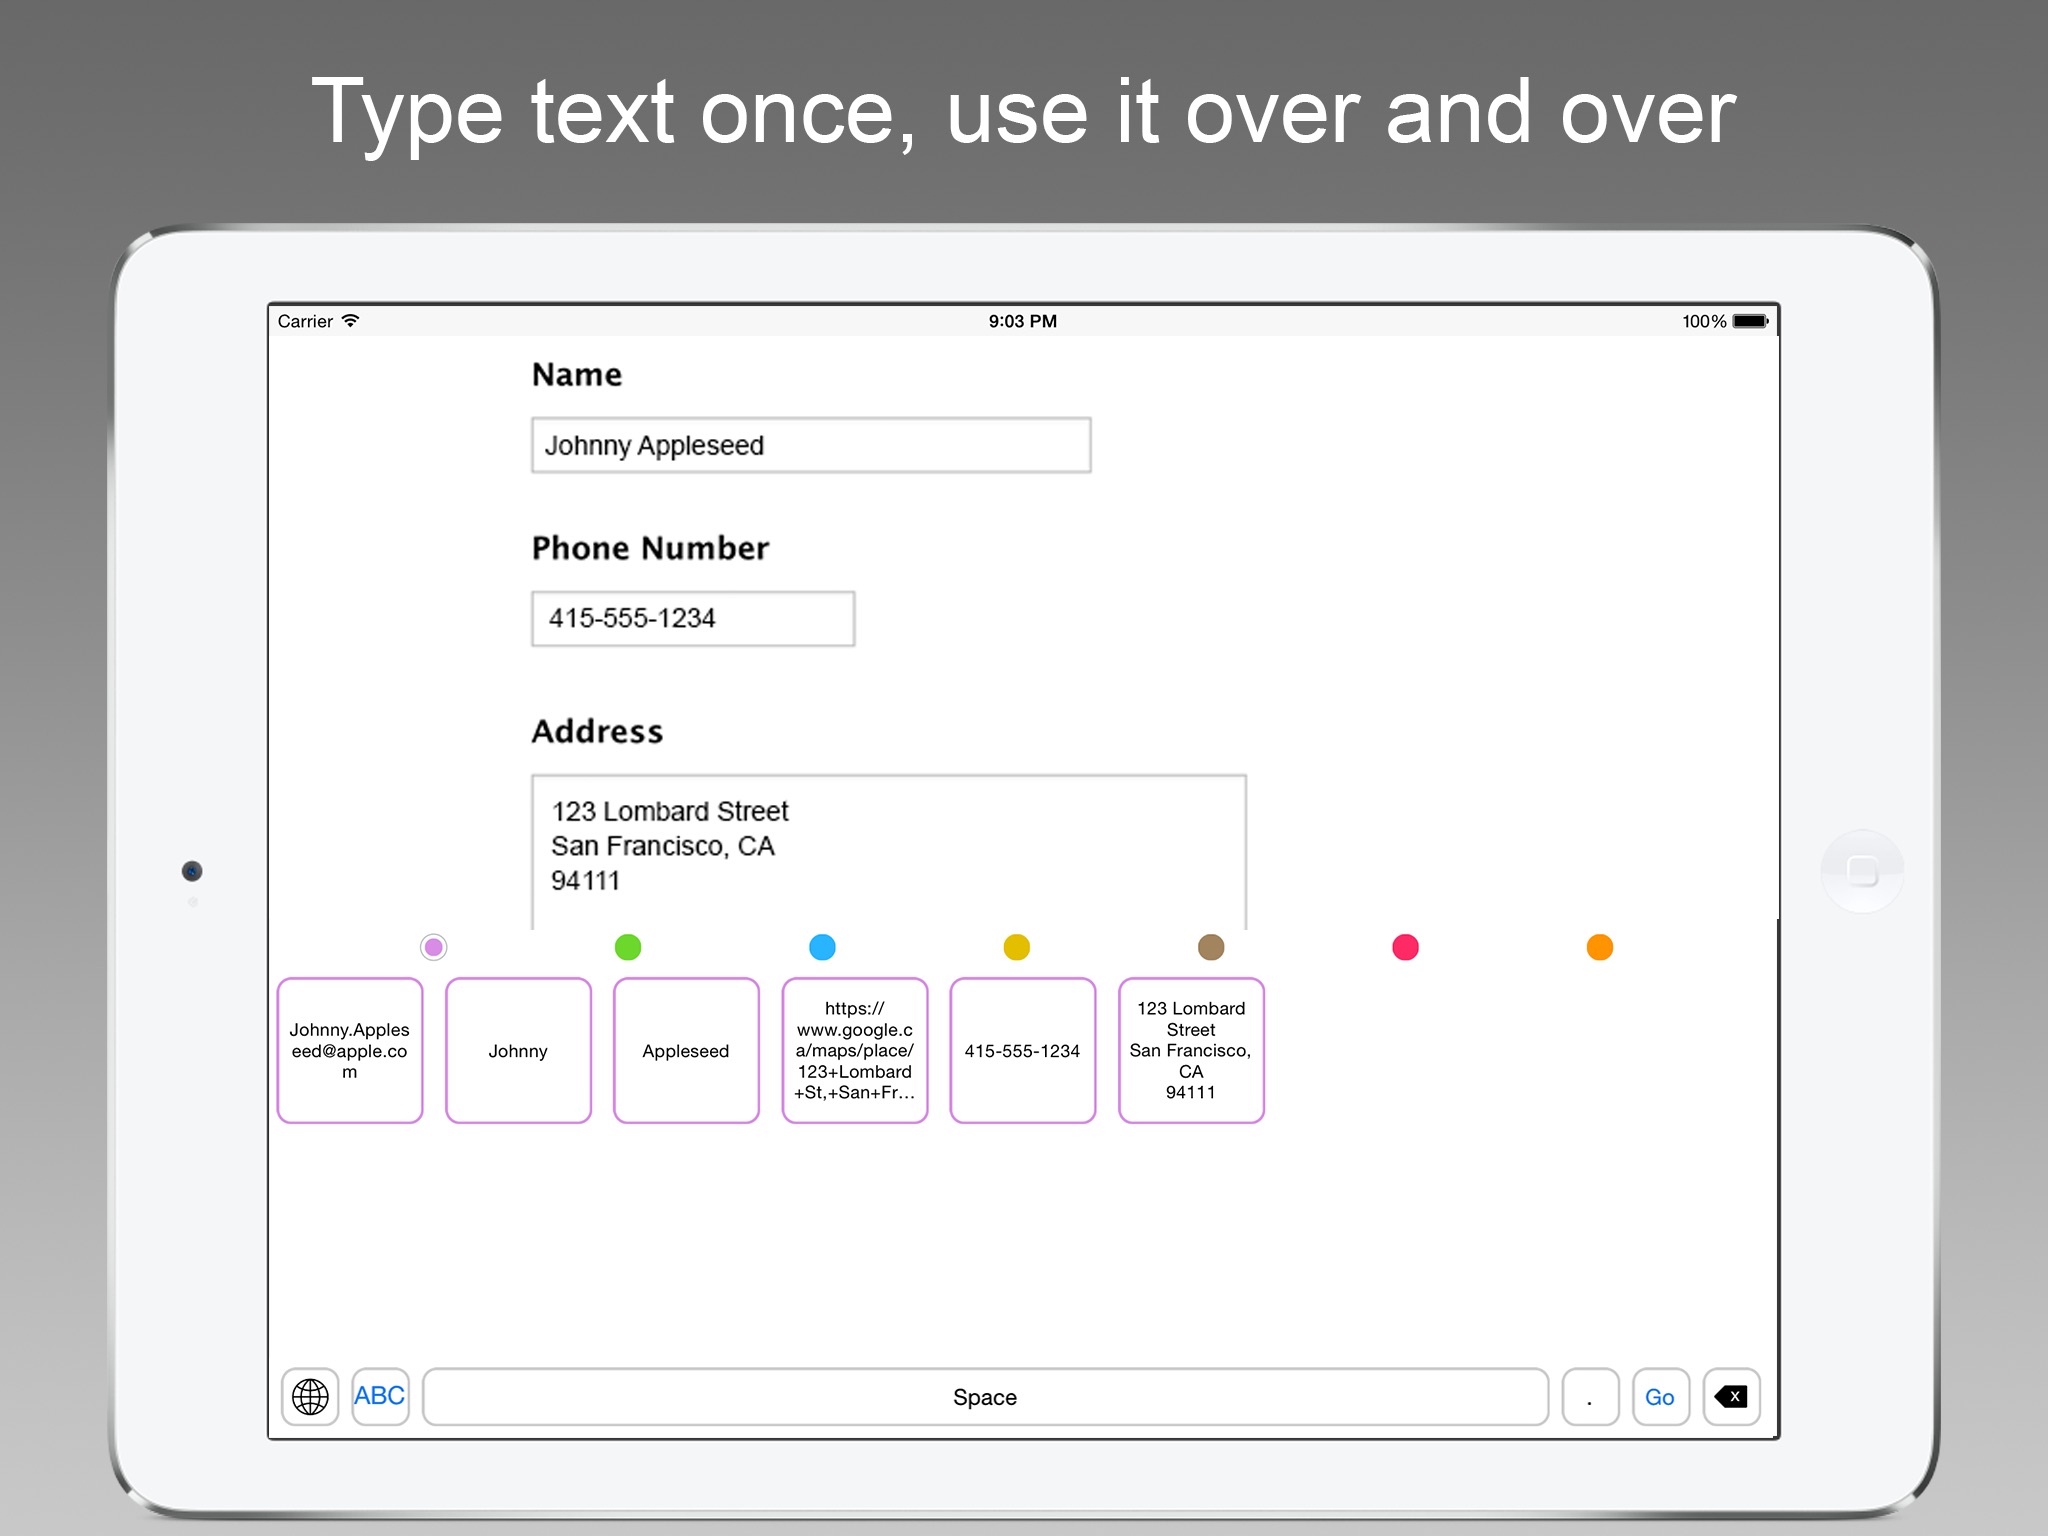Click the Phone Number input field

(693, 619)
